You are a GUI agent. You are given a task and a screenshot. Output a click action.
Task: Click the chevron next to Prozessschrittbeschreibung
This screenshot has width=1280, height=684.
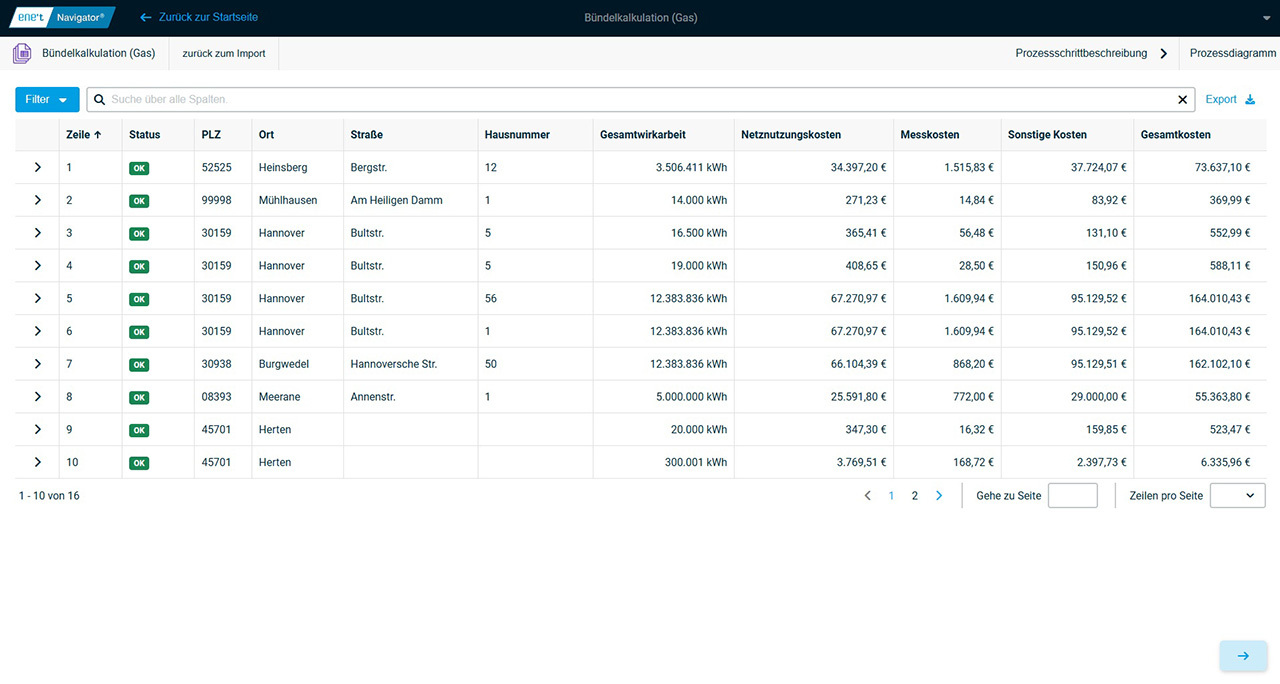pyautogui.click(x=1164, y=54)
